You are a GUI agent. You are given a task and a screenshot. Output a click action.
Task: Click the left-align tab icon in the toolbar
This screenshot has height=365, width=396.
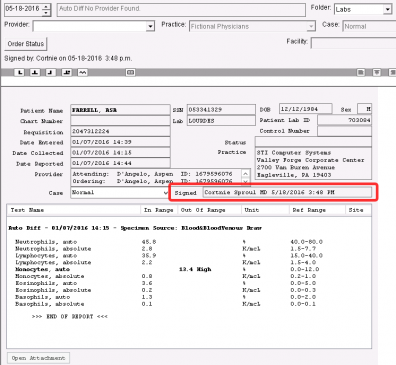(20, 72)
